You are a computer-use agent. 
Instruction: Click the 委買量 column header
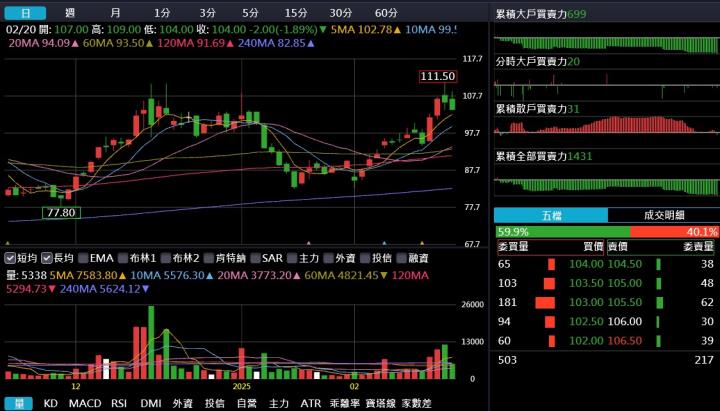pyautogui.click(x=513, y=247)
